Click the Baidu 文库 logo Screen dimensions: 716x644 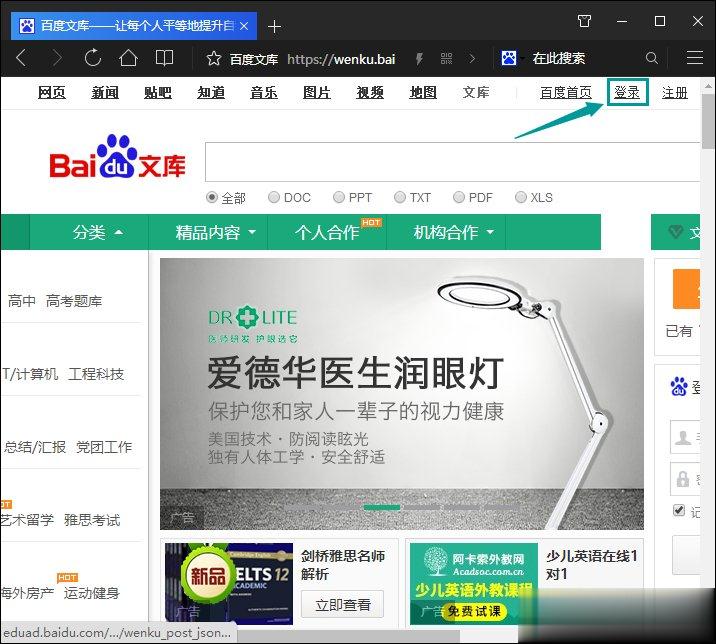pos(117,157)
